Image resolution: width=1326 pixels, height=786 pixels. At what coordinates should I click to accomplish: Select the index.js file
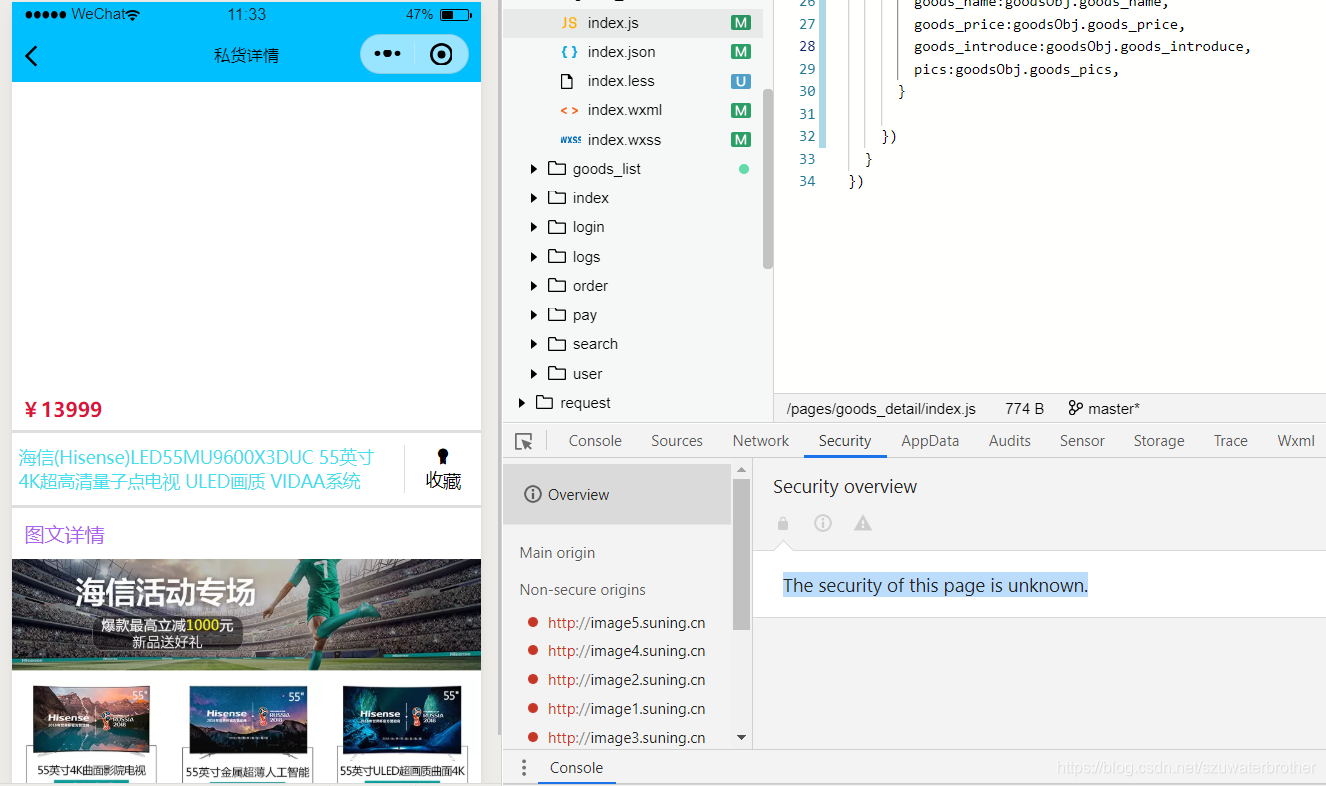[633, 23]
